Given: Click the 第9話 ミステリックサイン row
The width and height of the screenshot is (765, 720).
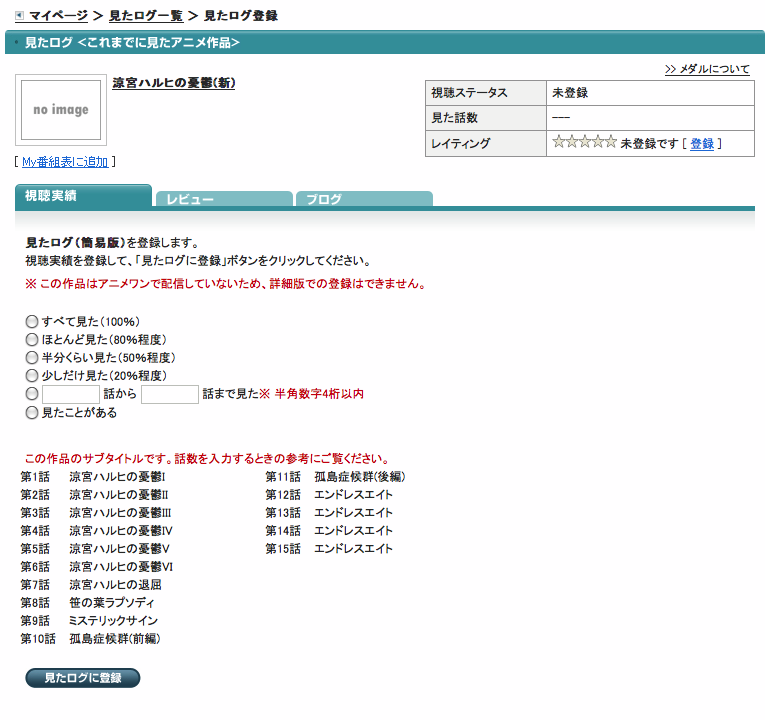Looking at the screenshot, I should coord(89,620).
